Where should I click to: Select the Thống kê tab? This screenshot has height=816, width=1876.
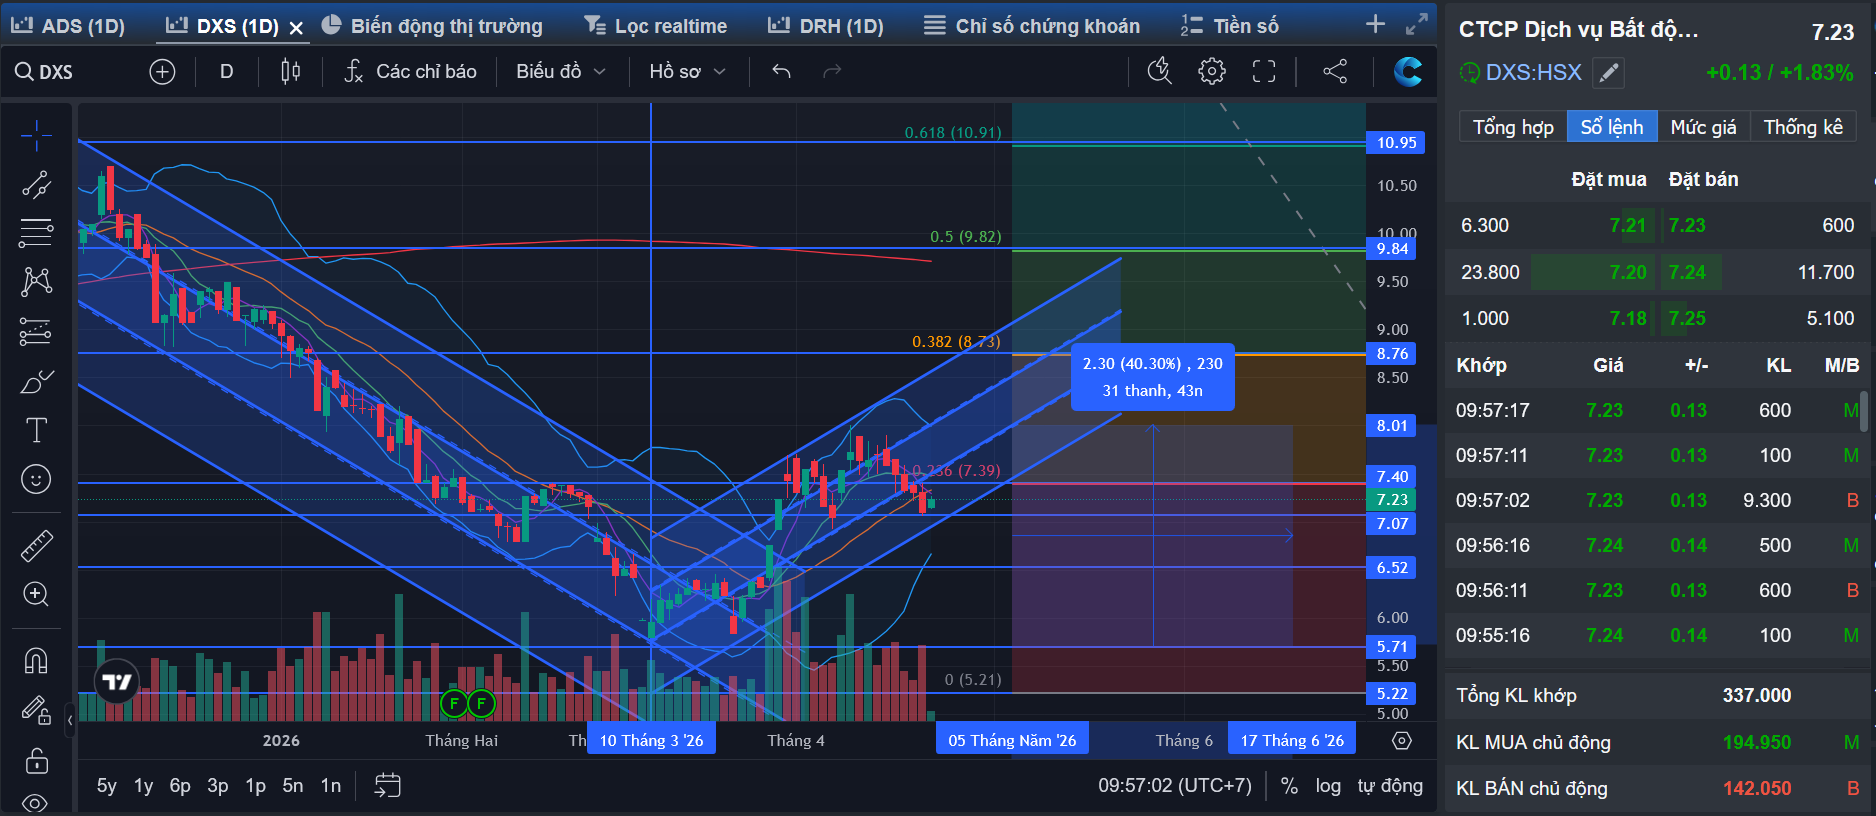1803,127
